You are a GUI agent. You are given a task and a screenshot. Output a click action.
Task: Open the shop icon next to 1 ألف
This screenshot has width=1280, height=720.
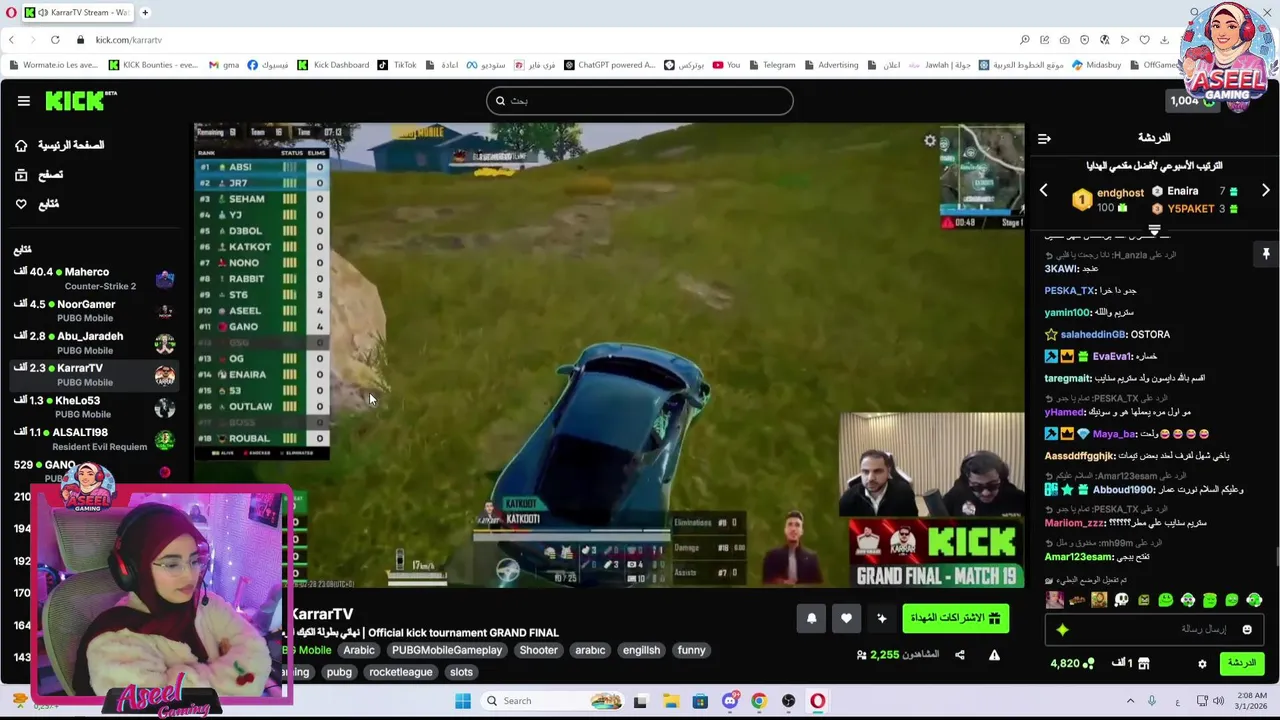pos(1144,663)
